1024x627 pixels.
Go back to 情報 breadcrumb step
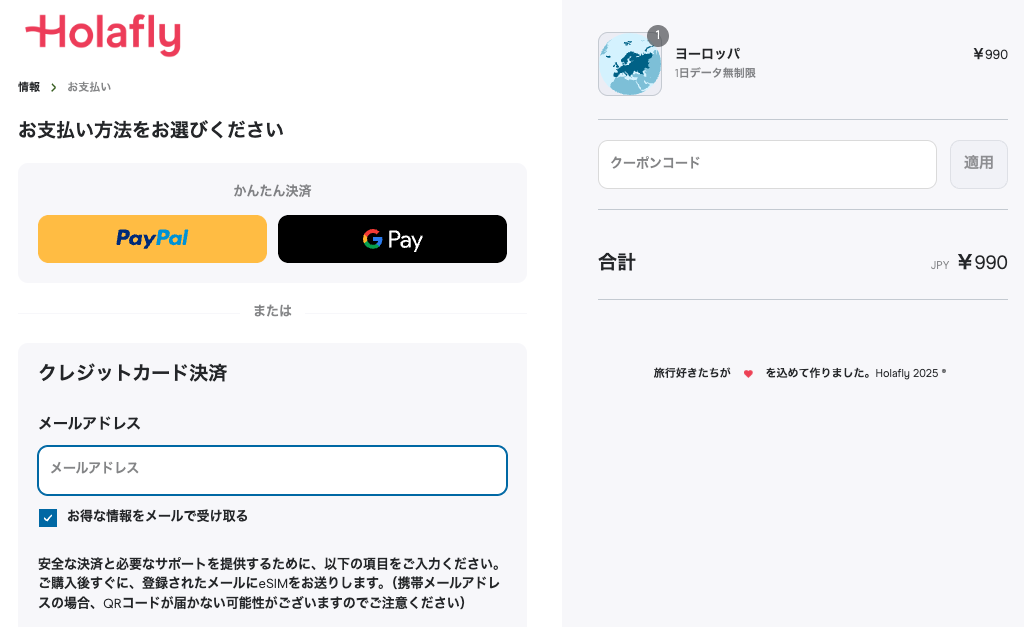pyautogui.click(x=29, y=87)
